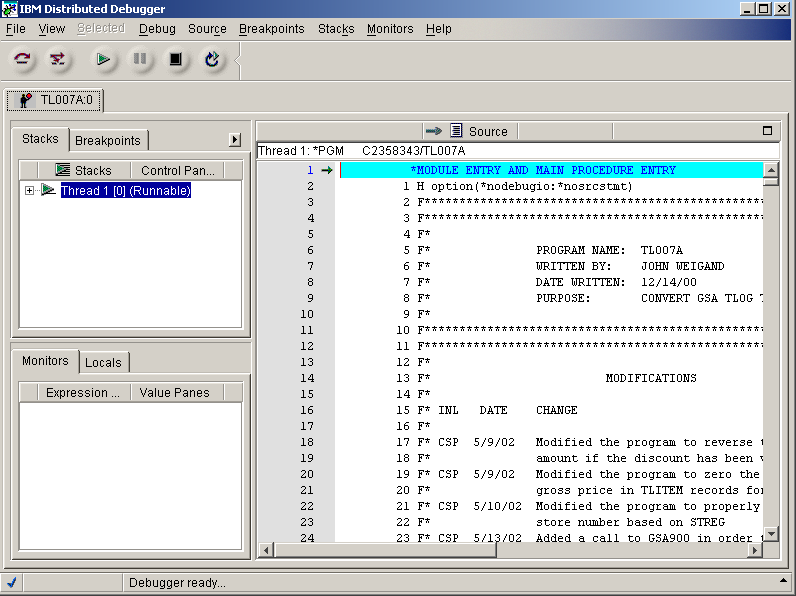Image resolution: width=796 pixels, height=596 pixels.
Task: Click the horizontal scrollbar left arrow
Action: pyautogui.click(x=266, y=550)
